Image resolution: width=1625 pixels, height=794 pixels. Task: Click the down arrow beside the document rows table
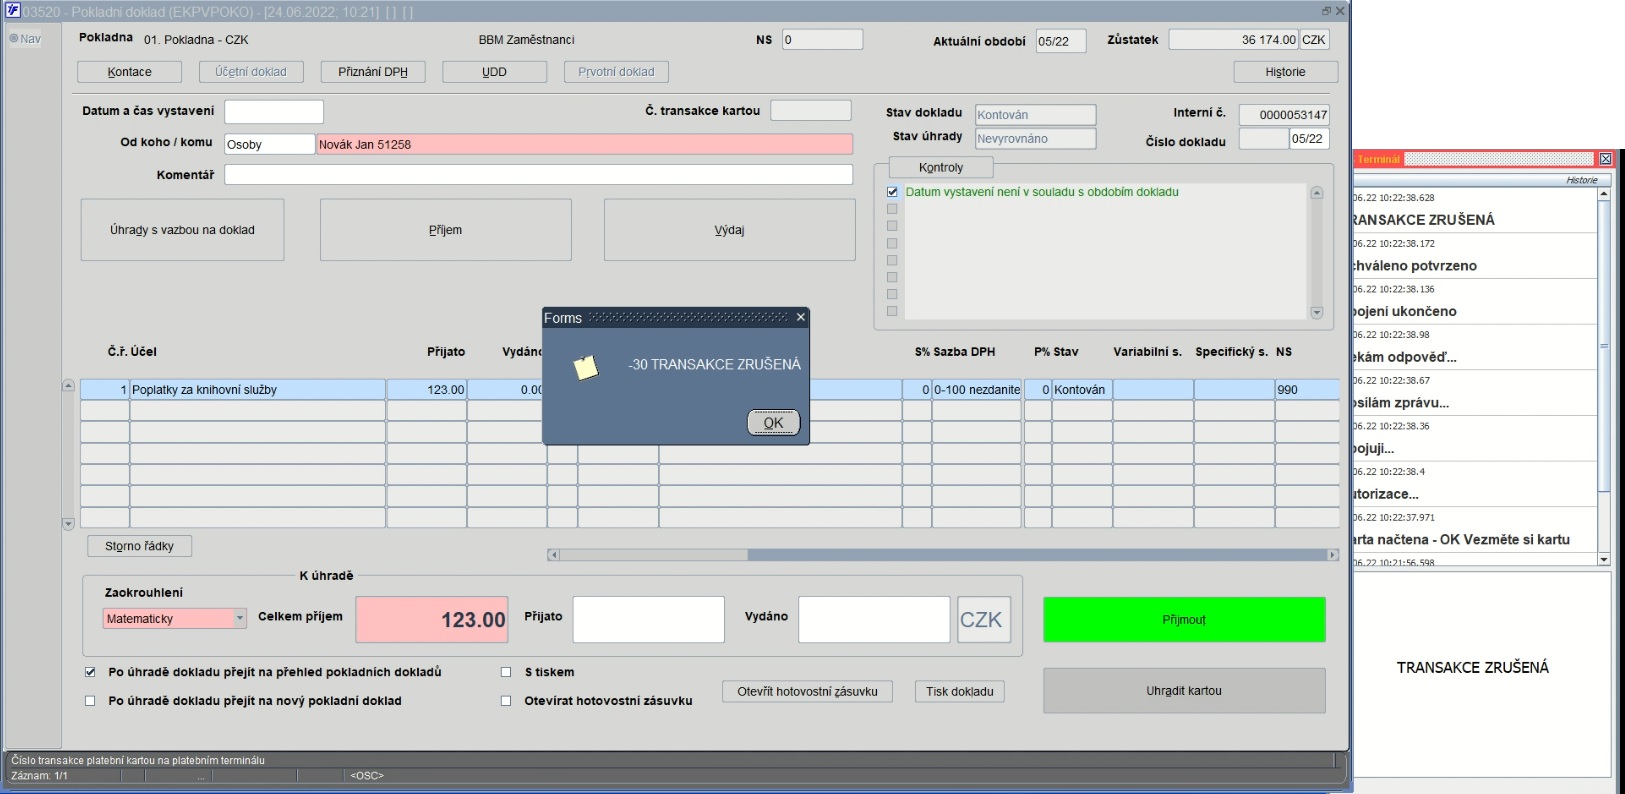[68, 523]
